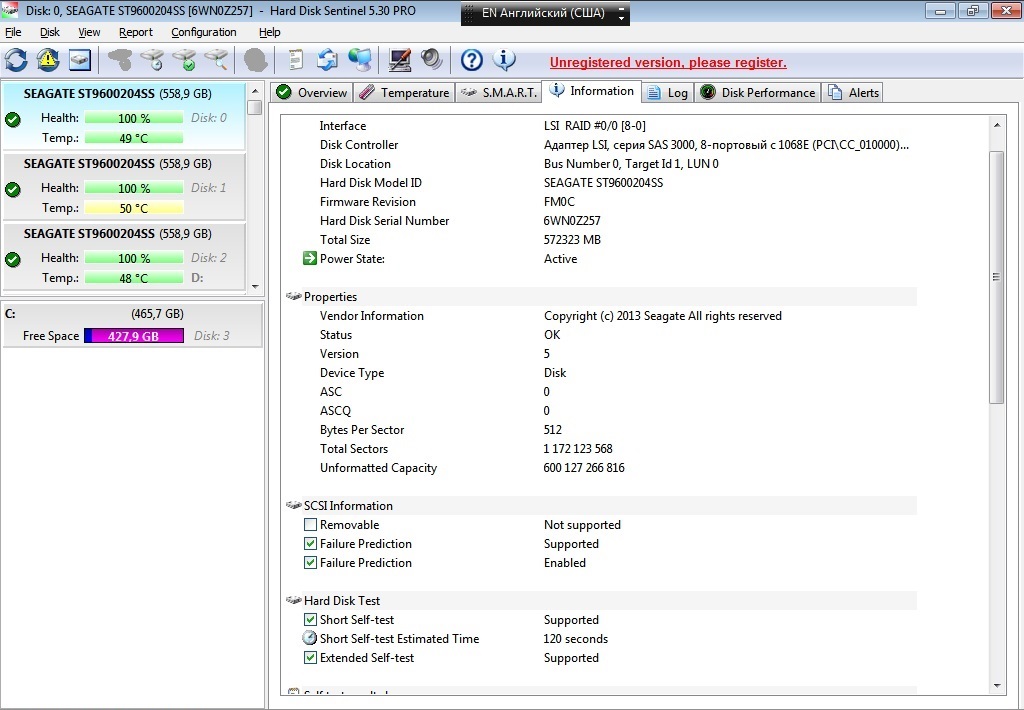Click the globe network computer icon
The width and height of the screenshot is (1024, 710).
click(359, 60)
